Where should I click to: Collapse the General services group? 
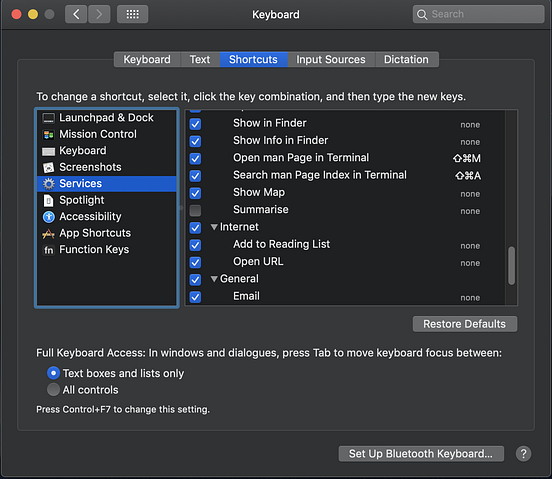click(x=214, y=279)
